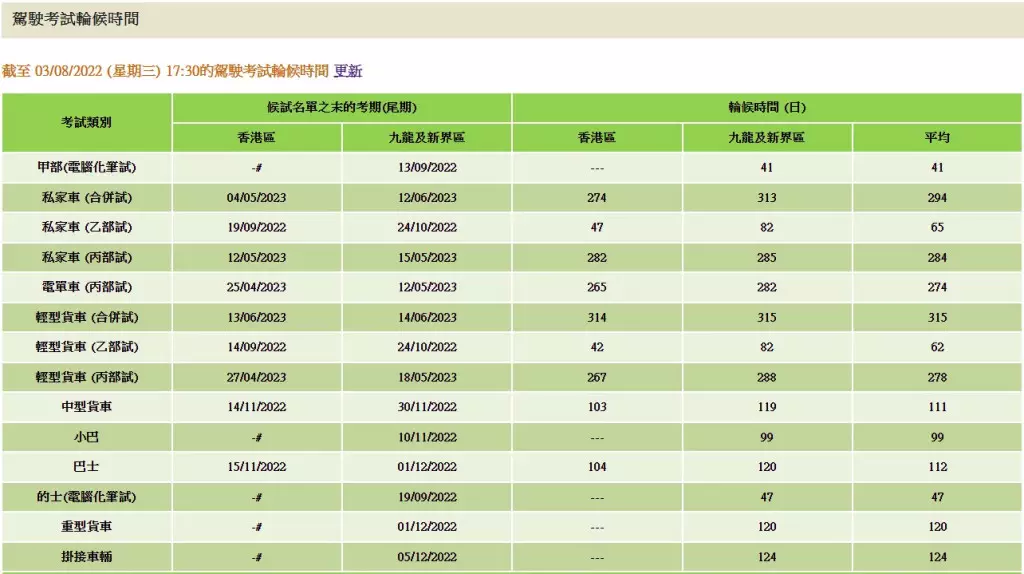This screenshot has height=574, width=1024.
Task: Click the 候試名單之末的考期(尾期) header
Action: tap(341, 107)
